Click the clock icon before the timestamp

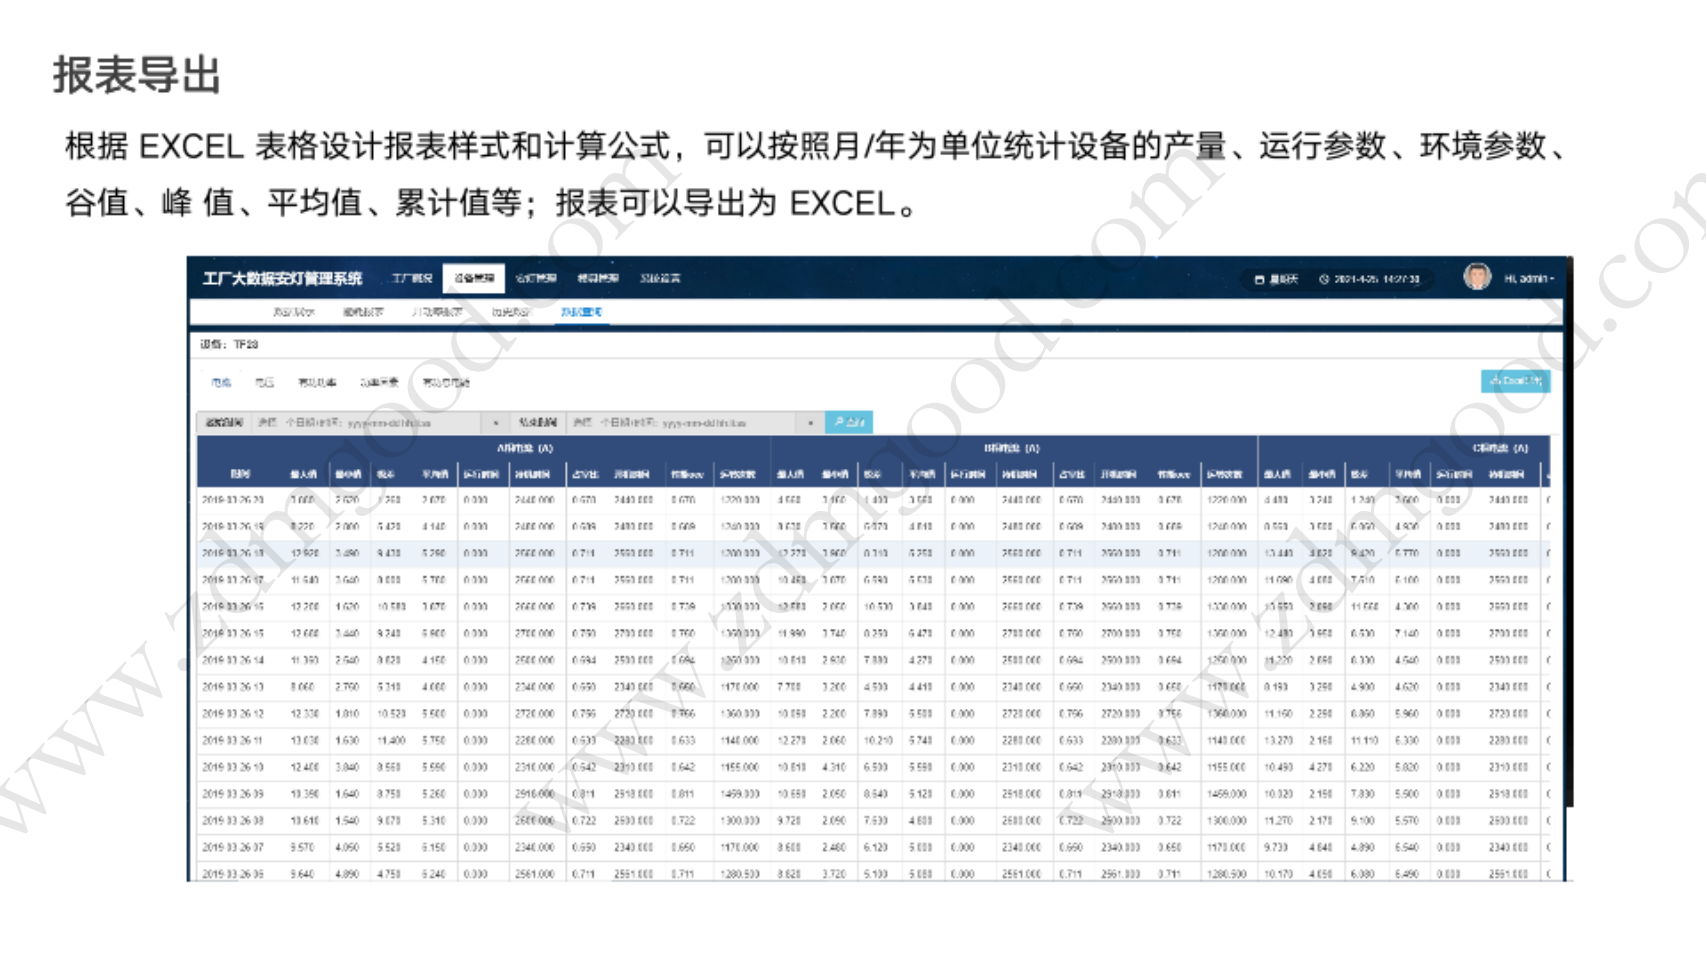(x=1324, y=280)
